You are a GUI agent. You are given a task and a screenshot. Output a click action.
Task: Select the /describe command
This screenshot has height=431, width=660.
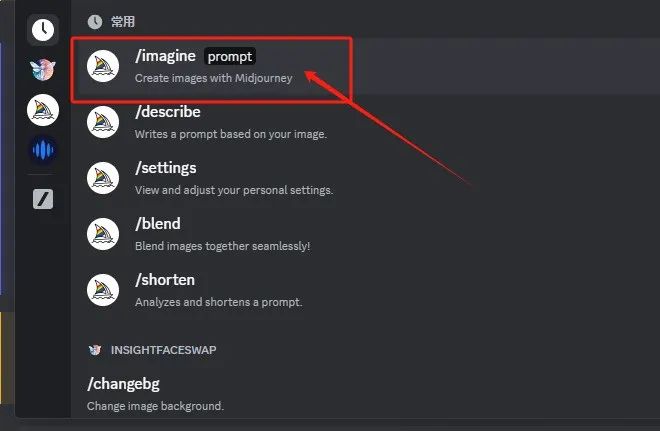point(365,122)
